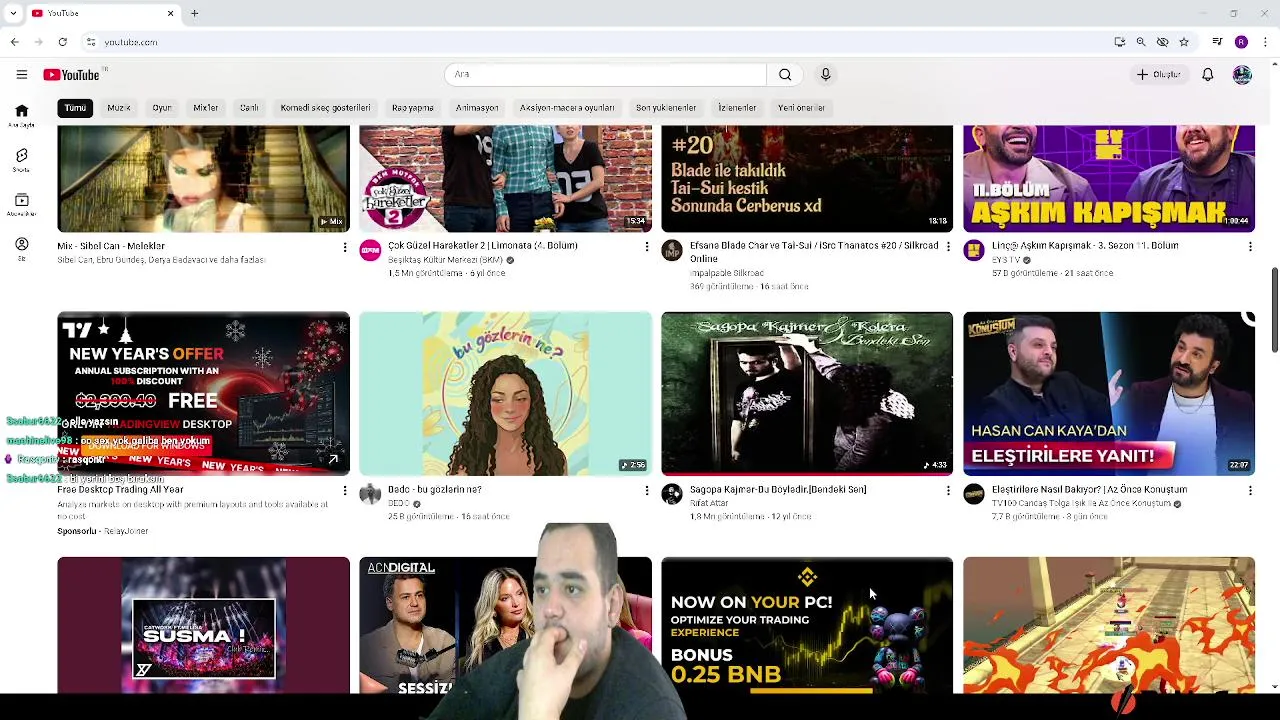This screenshot has height=720, width=1280.
Task: Open site information icon in address bar
Action: (90, 42)
